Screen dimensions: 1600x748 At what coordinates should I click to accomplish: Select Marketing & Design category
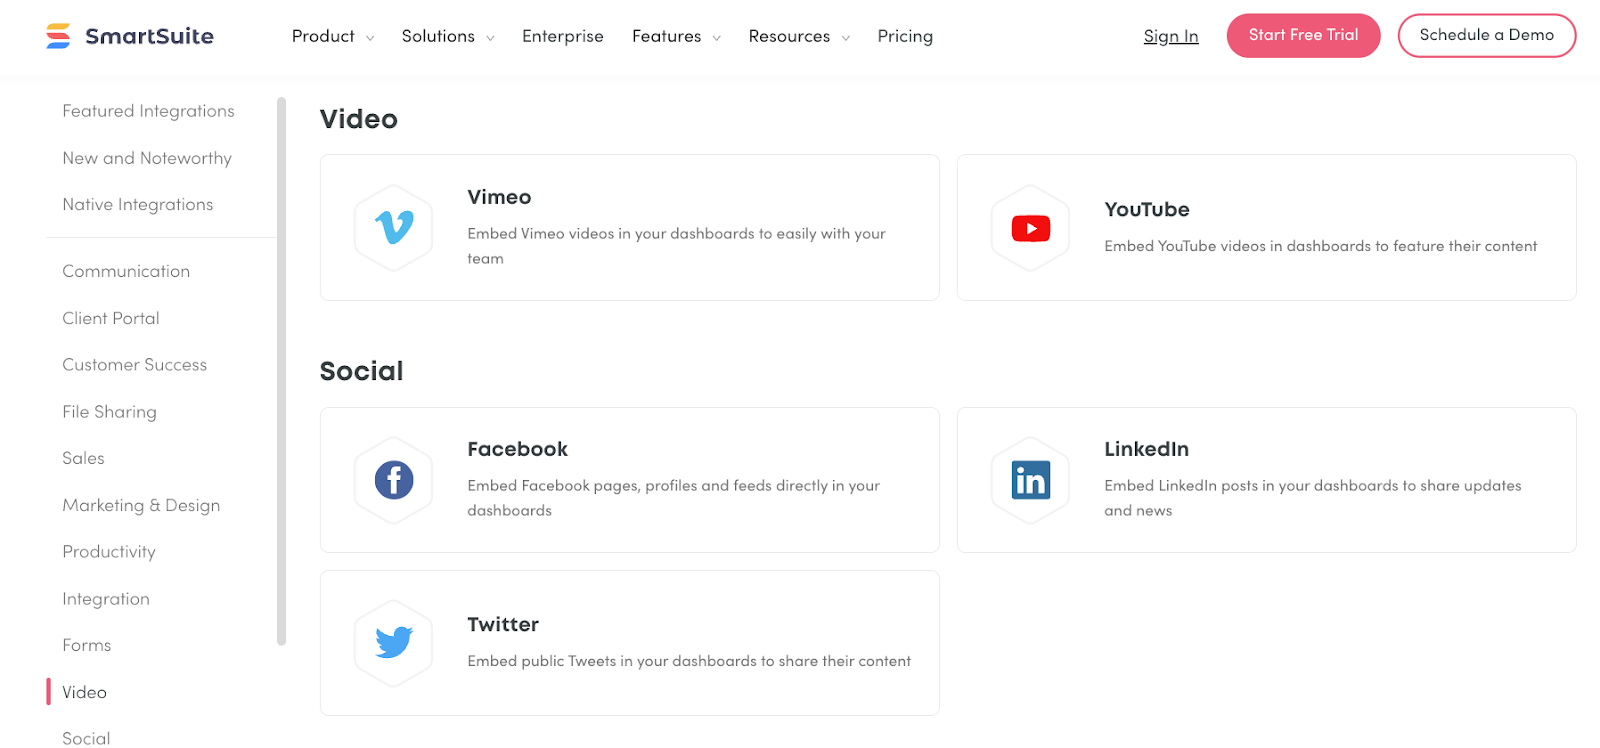pyautogui.click(x=141, y=505)
